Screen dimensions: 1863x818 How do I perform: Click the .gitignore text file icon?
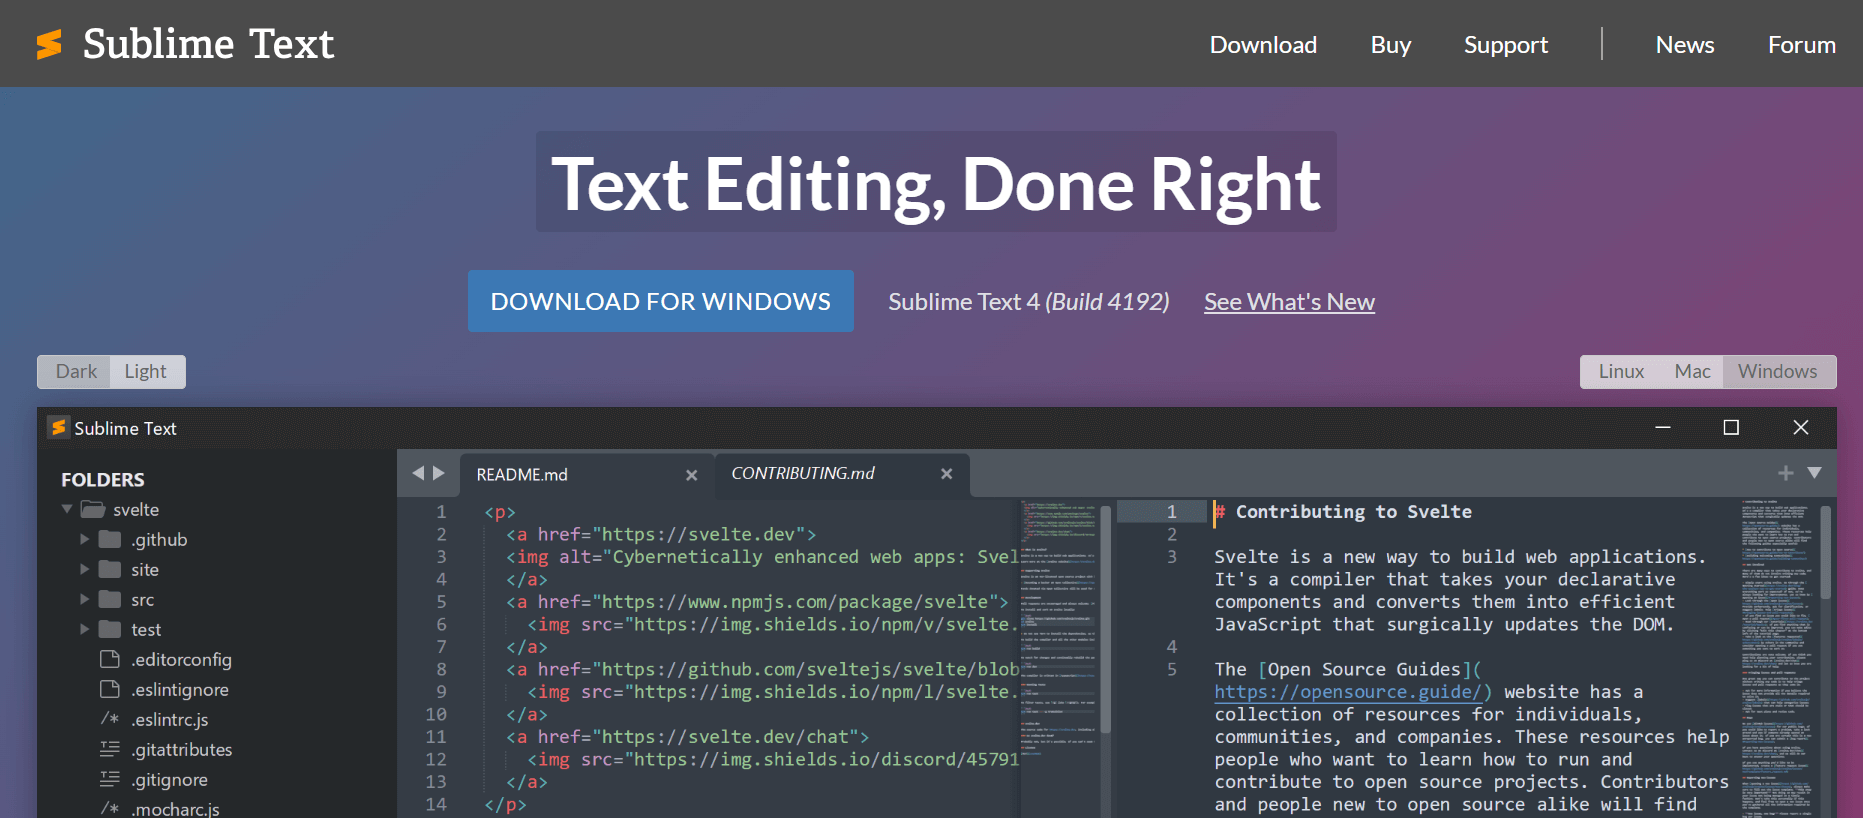tap(110, 779)
